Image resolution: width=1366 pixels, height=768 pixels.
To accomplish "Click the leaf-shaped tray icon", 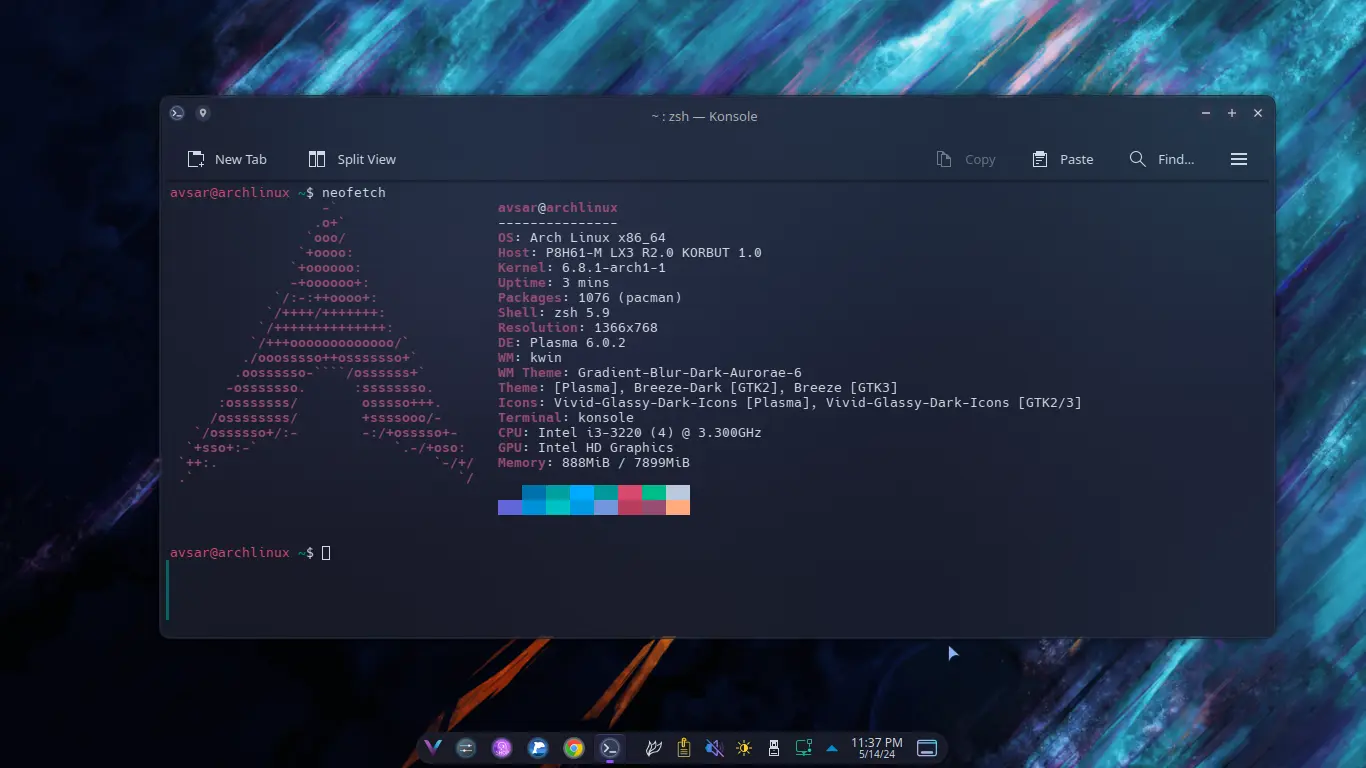I will click(654, 747).
